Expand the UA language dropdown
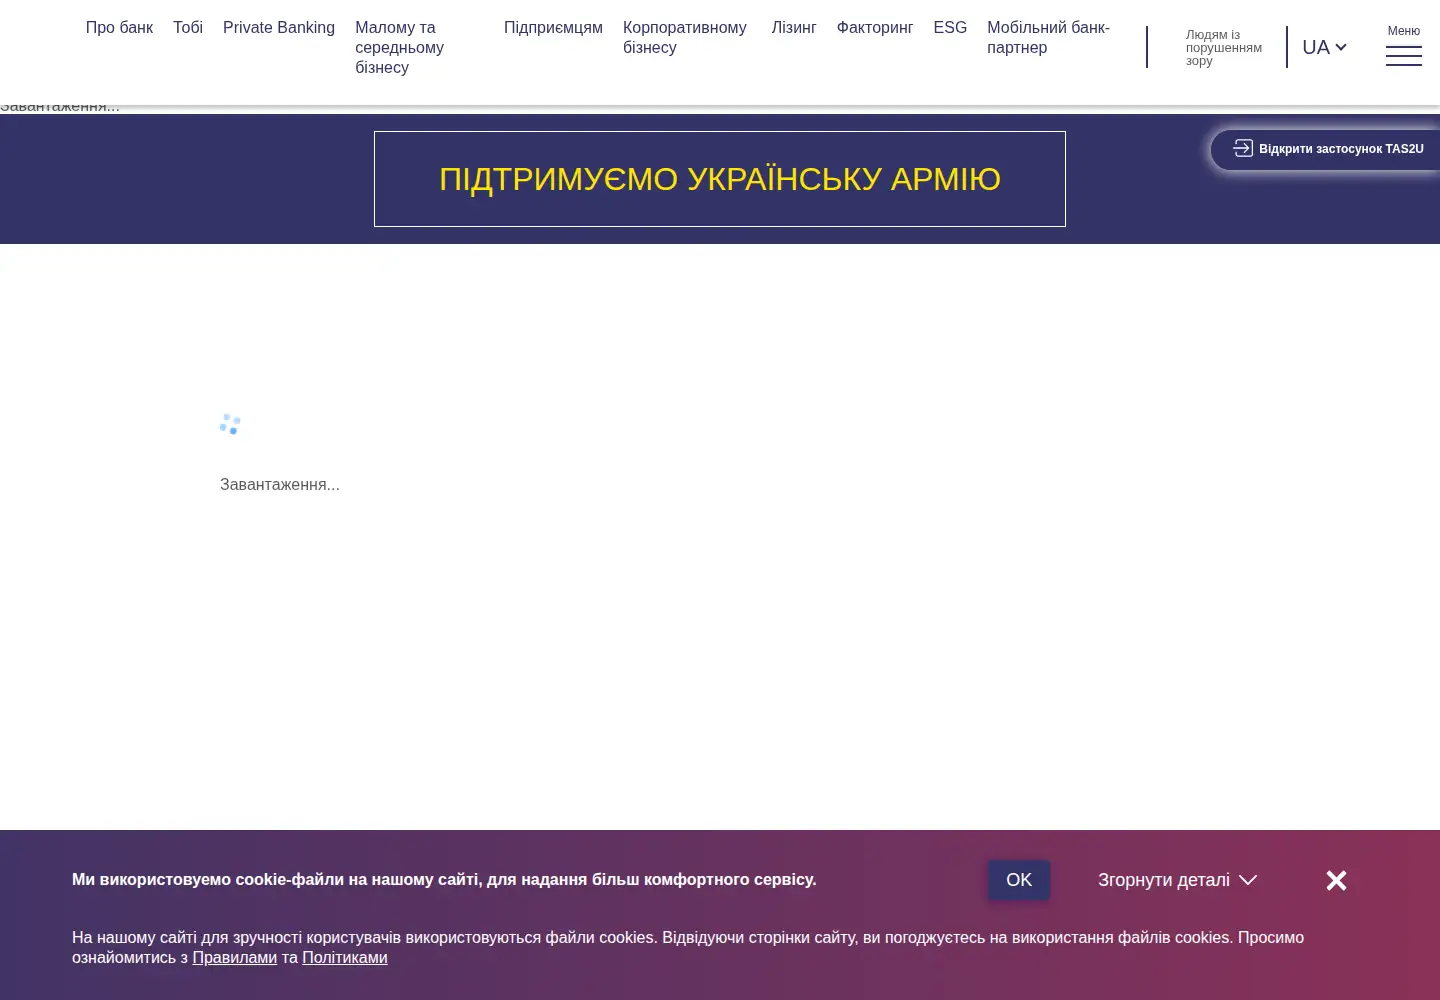This screenshot has width=1440, height=1000. (1324, 47)
